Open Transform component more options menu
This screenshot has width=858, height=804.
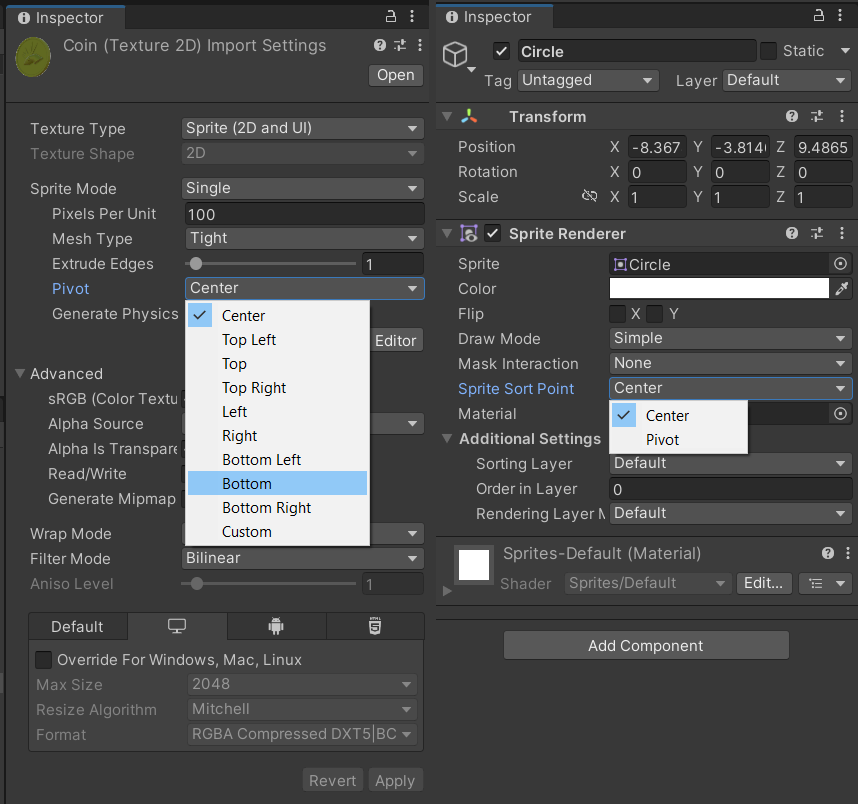point(842,116)
